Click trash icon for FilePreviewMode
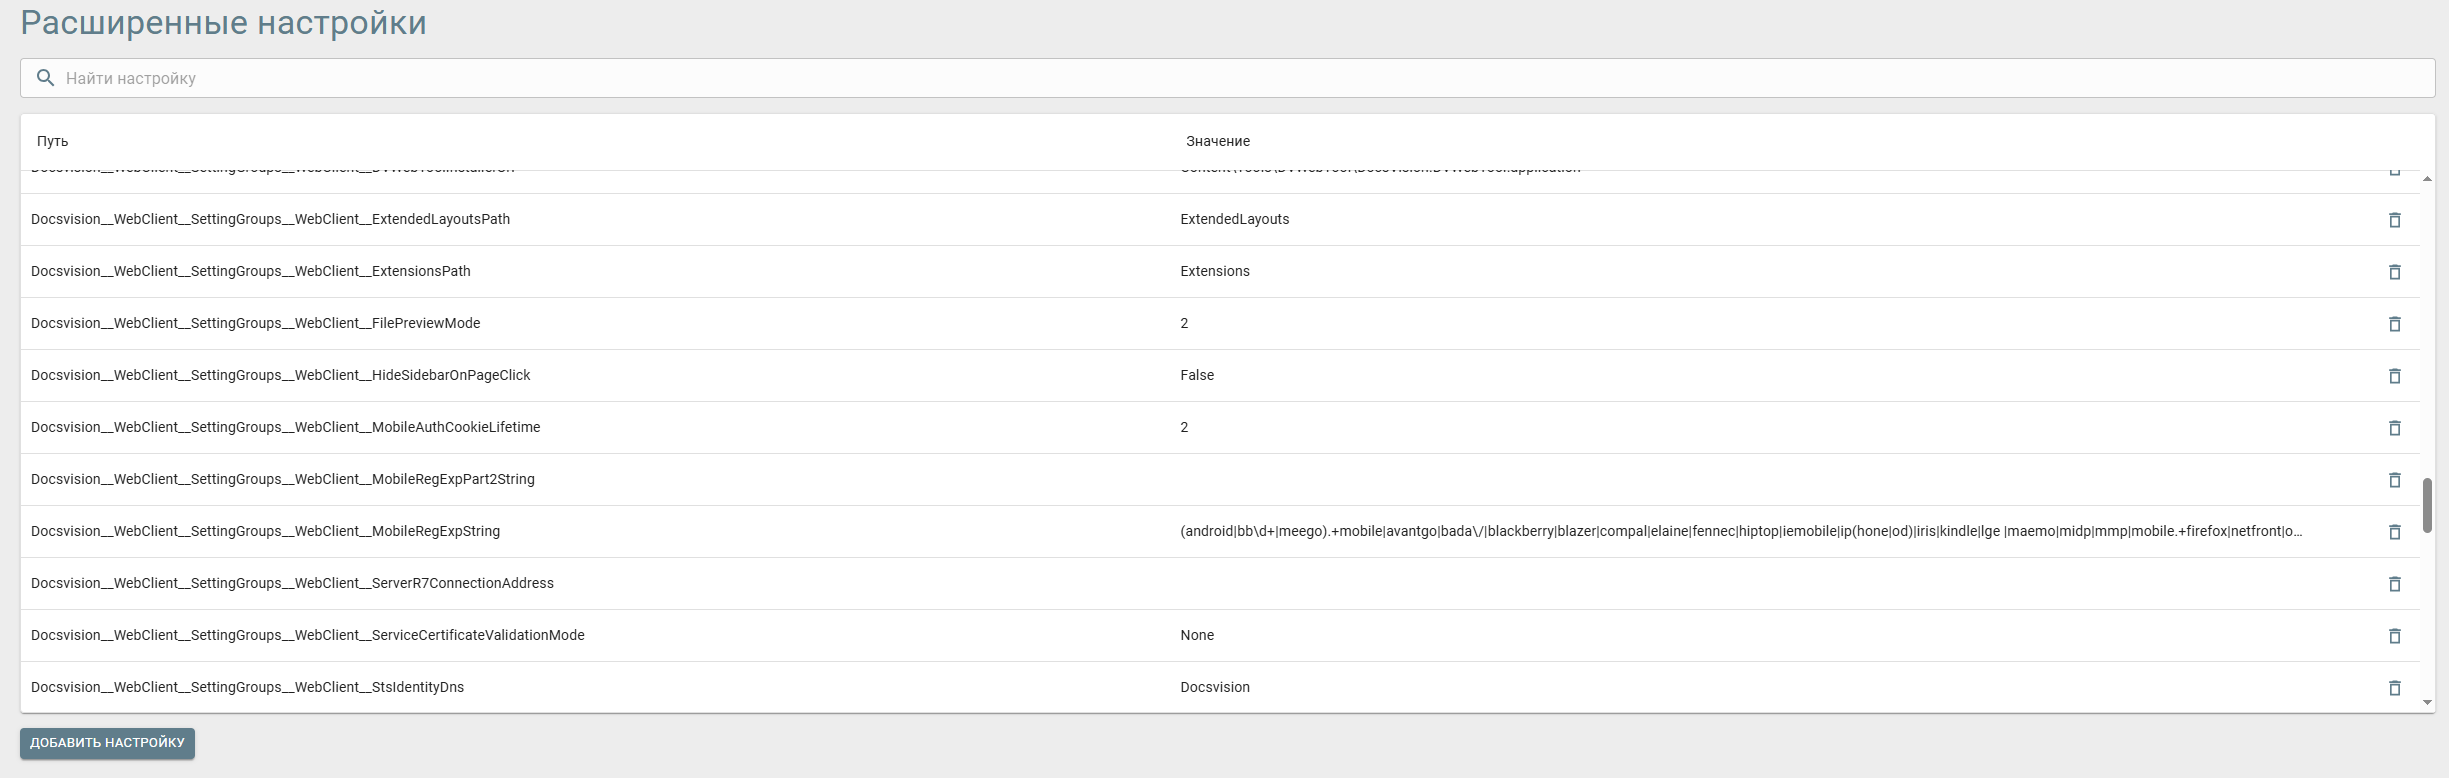The height and width of the screenshot is (778, 2449). point(2394,324)
